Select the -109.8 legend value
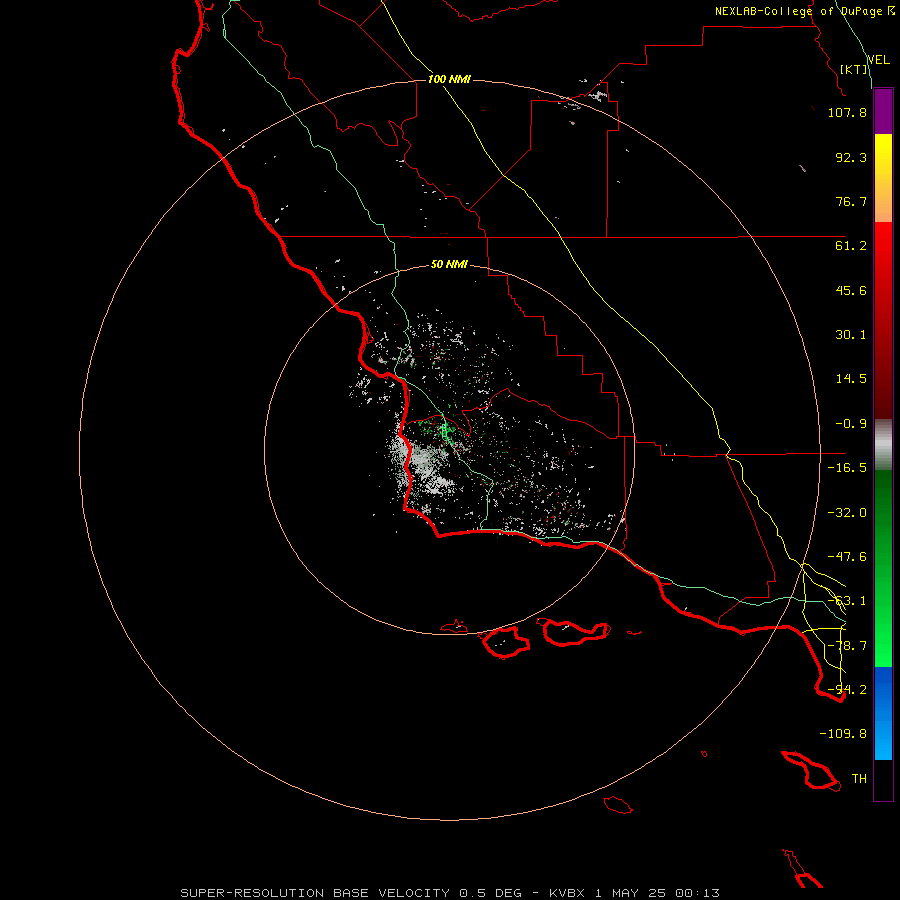This screenshot has height=900, width=900. [x=843, y=734]
